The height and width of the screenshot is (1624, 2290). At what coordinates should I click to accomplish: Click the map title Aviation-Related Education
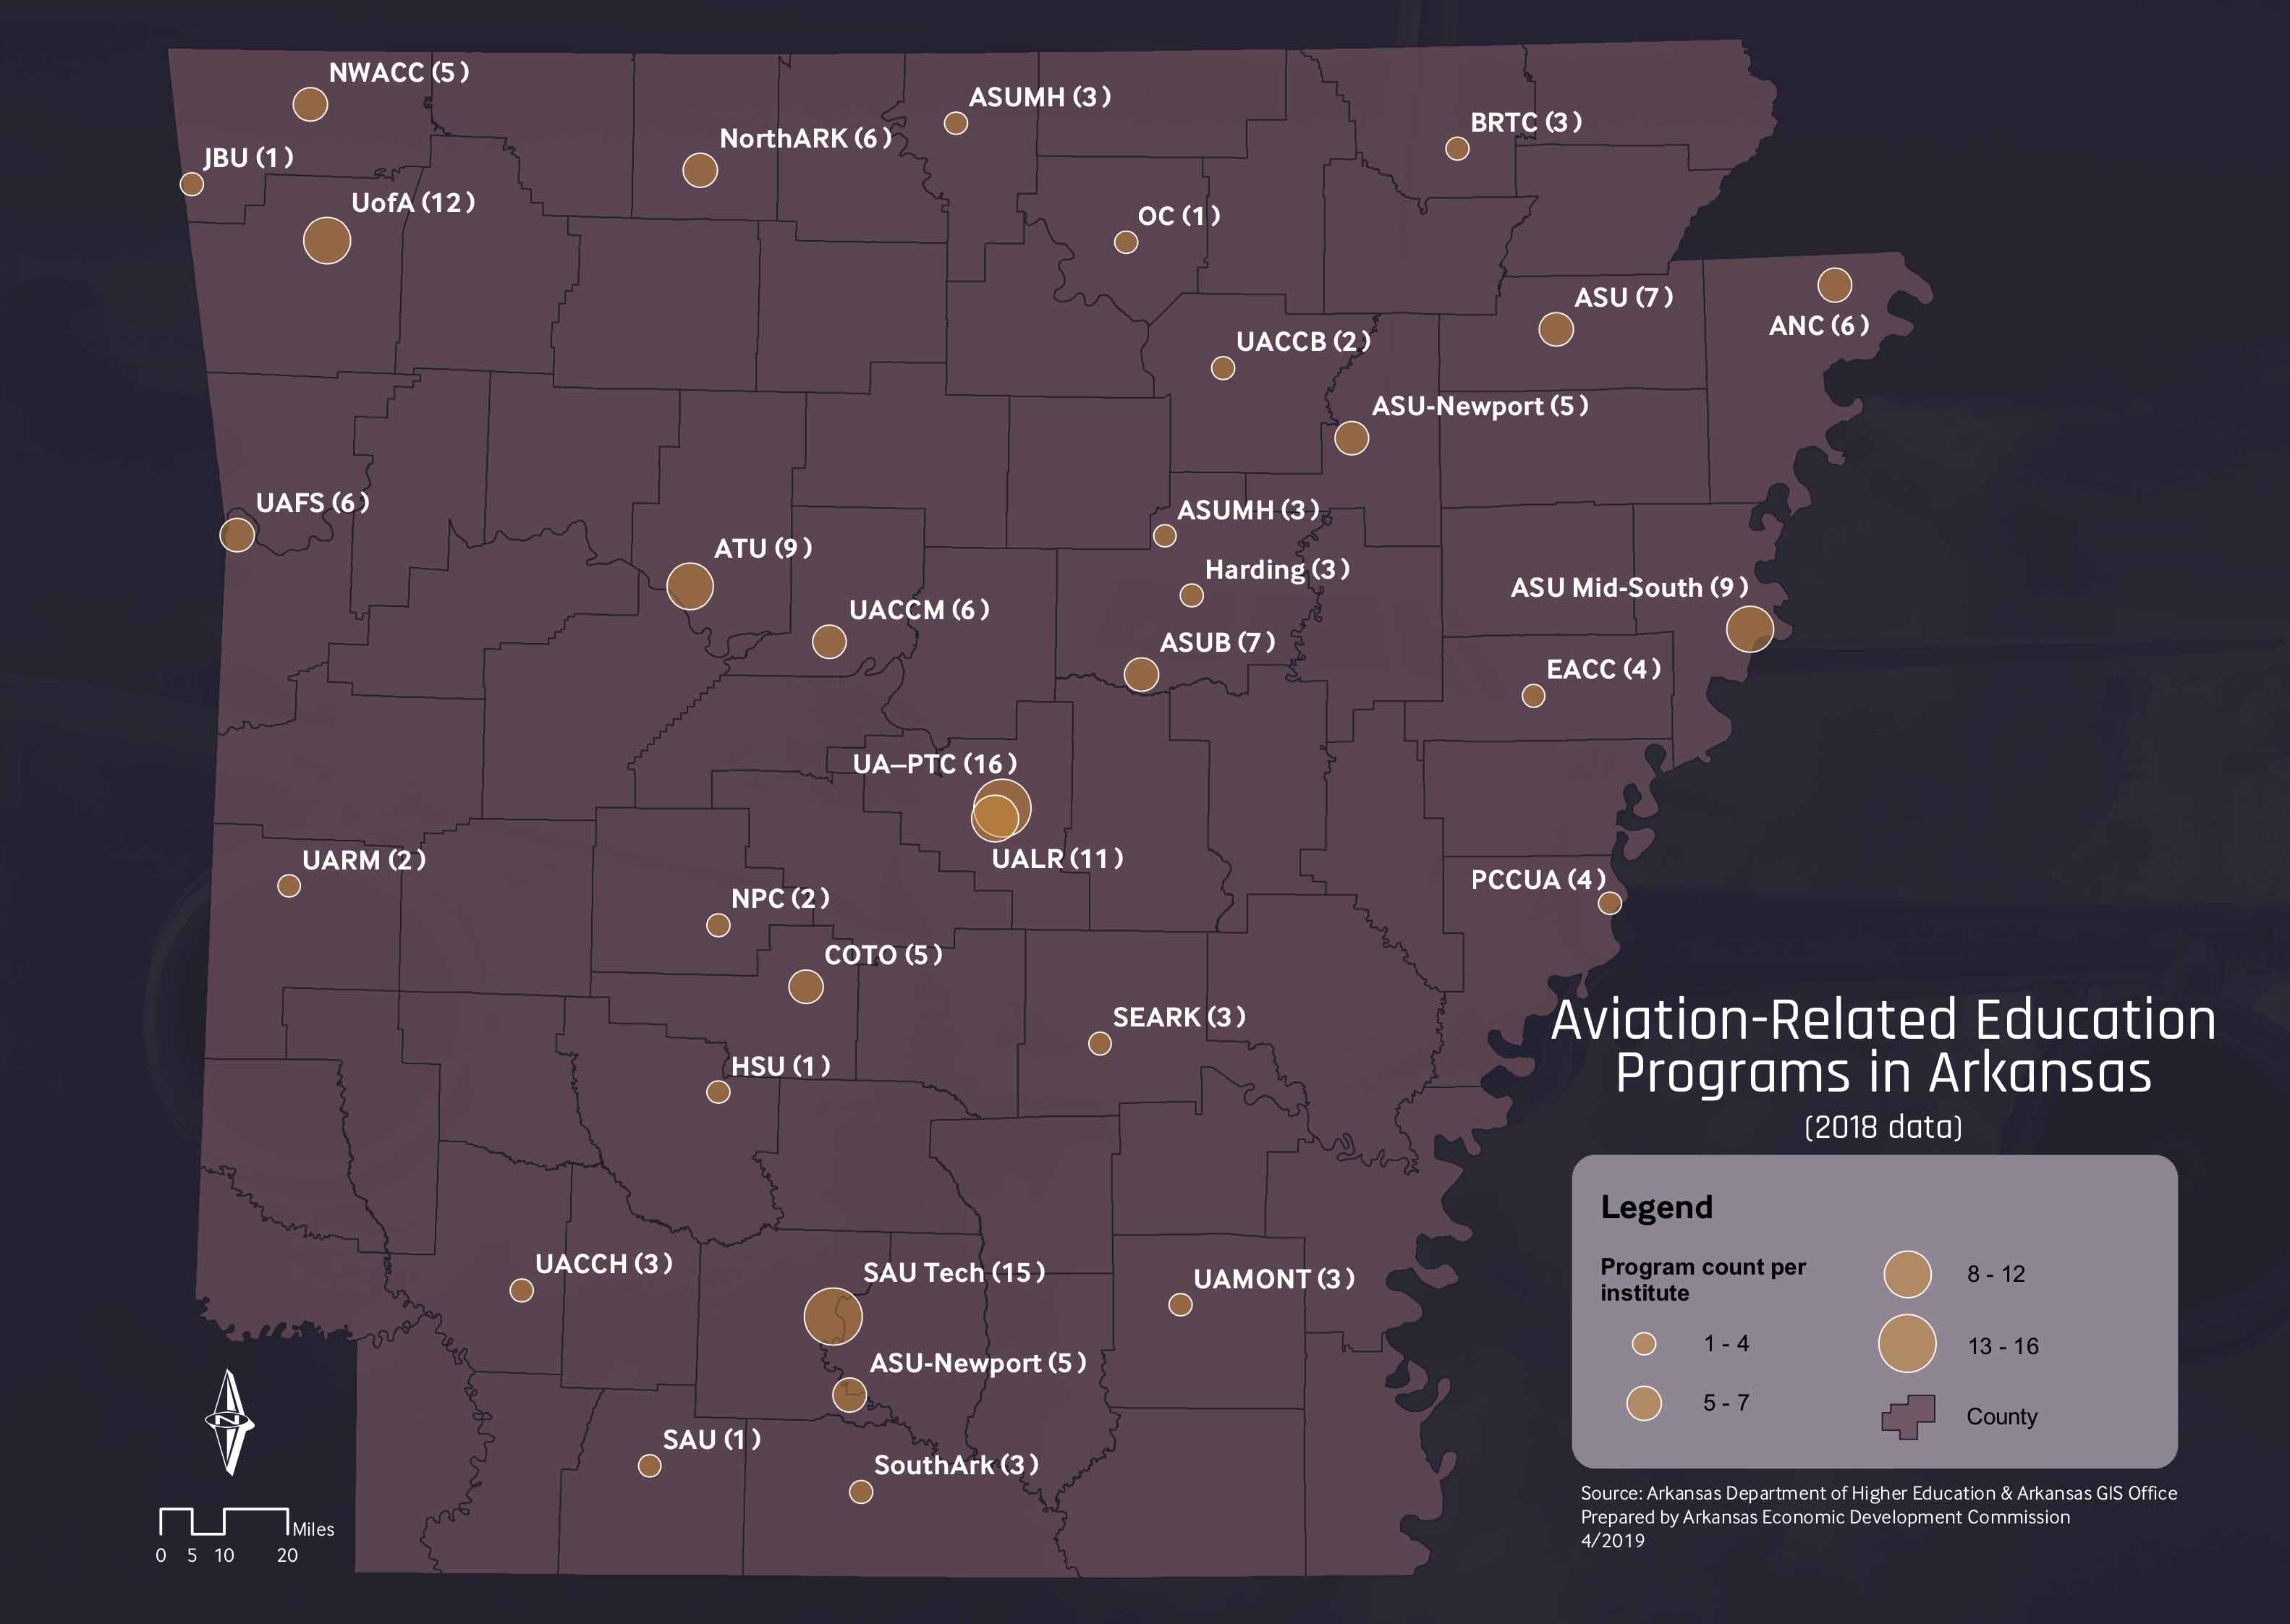[x=1882, y=1021]
